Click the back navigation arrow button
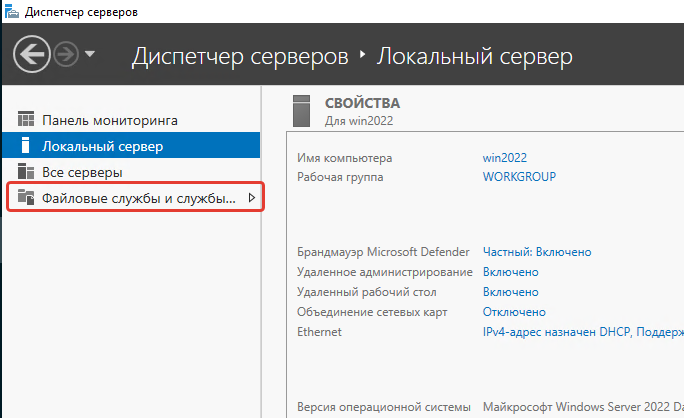The height and width of the screenshot is (418, 684). 32,55
